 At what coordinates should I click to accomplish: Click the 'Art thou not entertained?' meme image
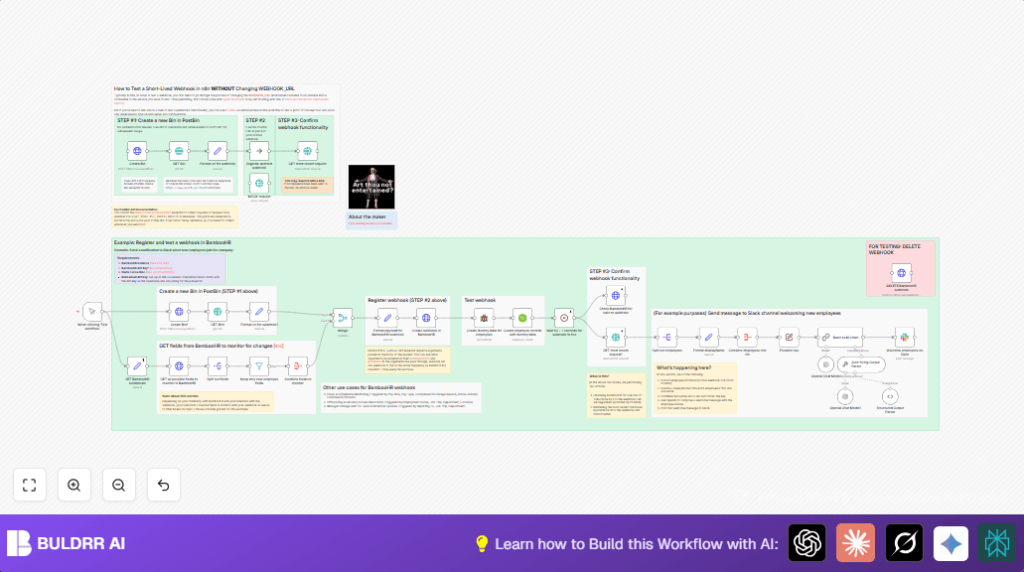(x=371, y=187)
